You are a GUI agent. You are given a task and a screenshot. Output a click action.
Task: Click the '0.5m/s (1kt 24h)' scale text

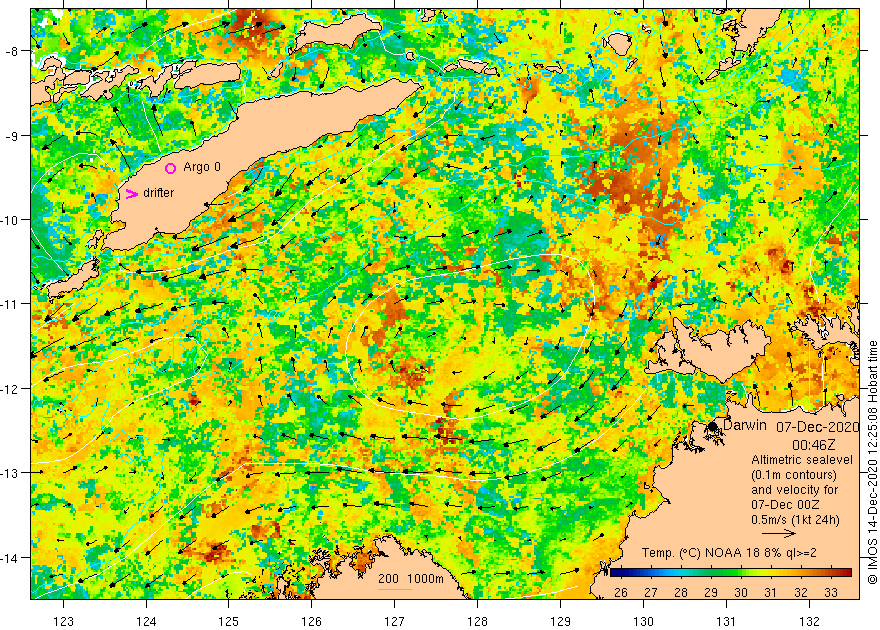pos(795,520)
